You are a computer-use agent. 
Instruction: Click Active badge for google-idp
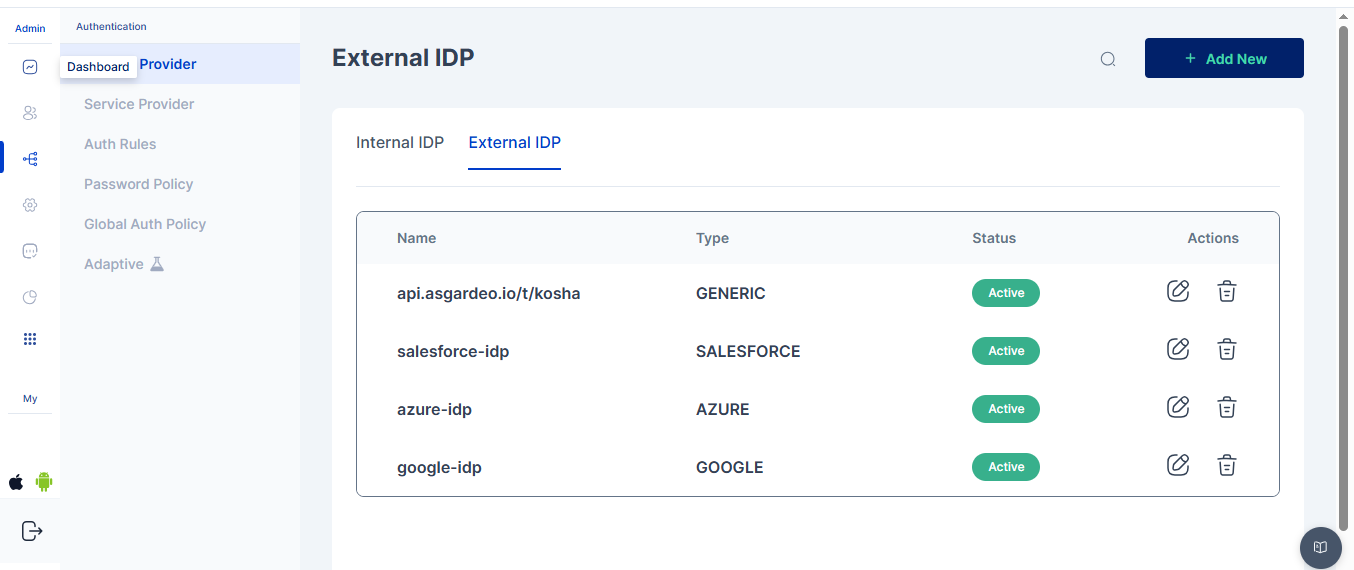coord(1006,467)
